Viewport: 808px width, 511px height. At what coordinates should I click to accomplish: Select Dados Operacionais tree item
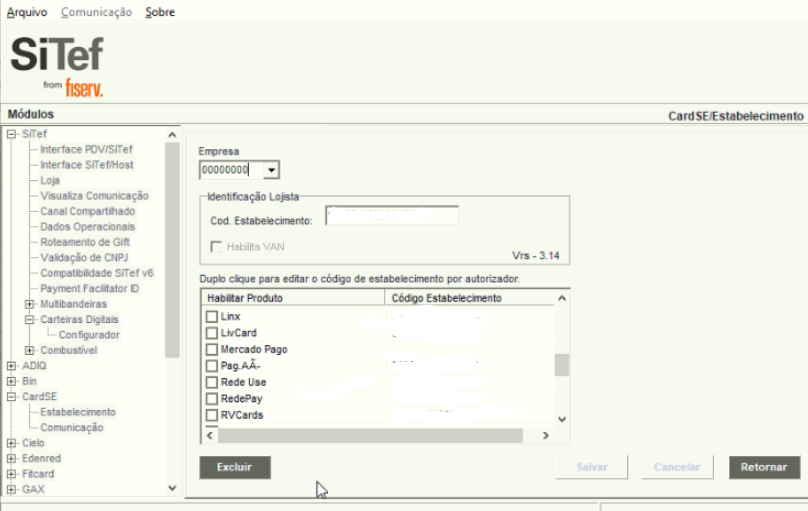[88, 227]
